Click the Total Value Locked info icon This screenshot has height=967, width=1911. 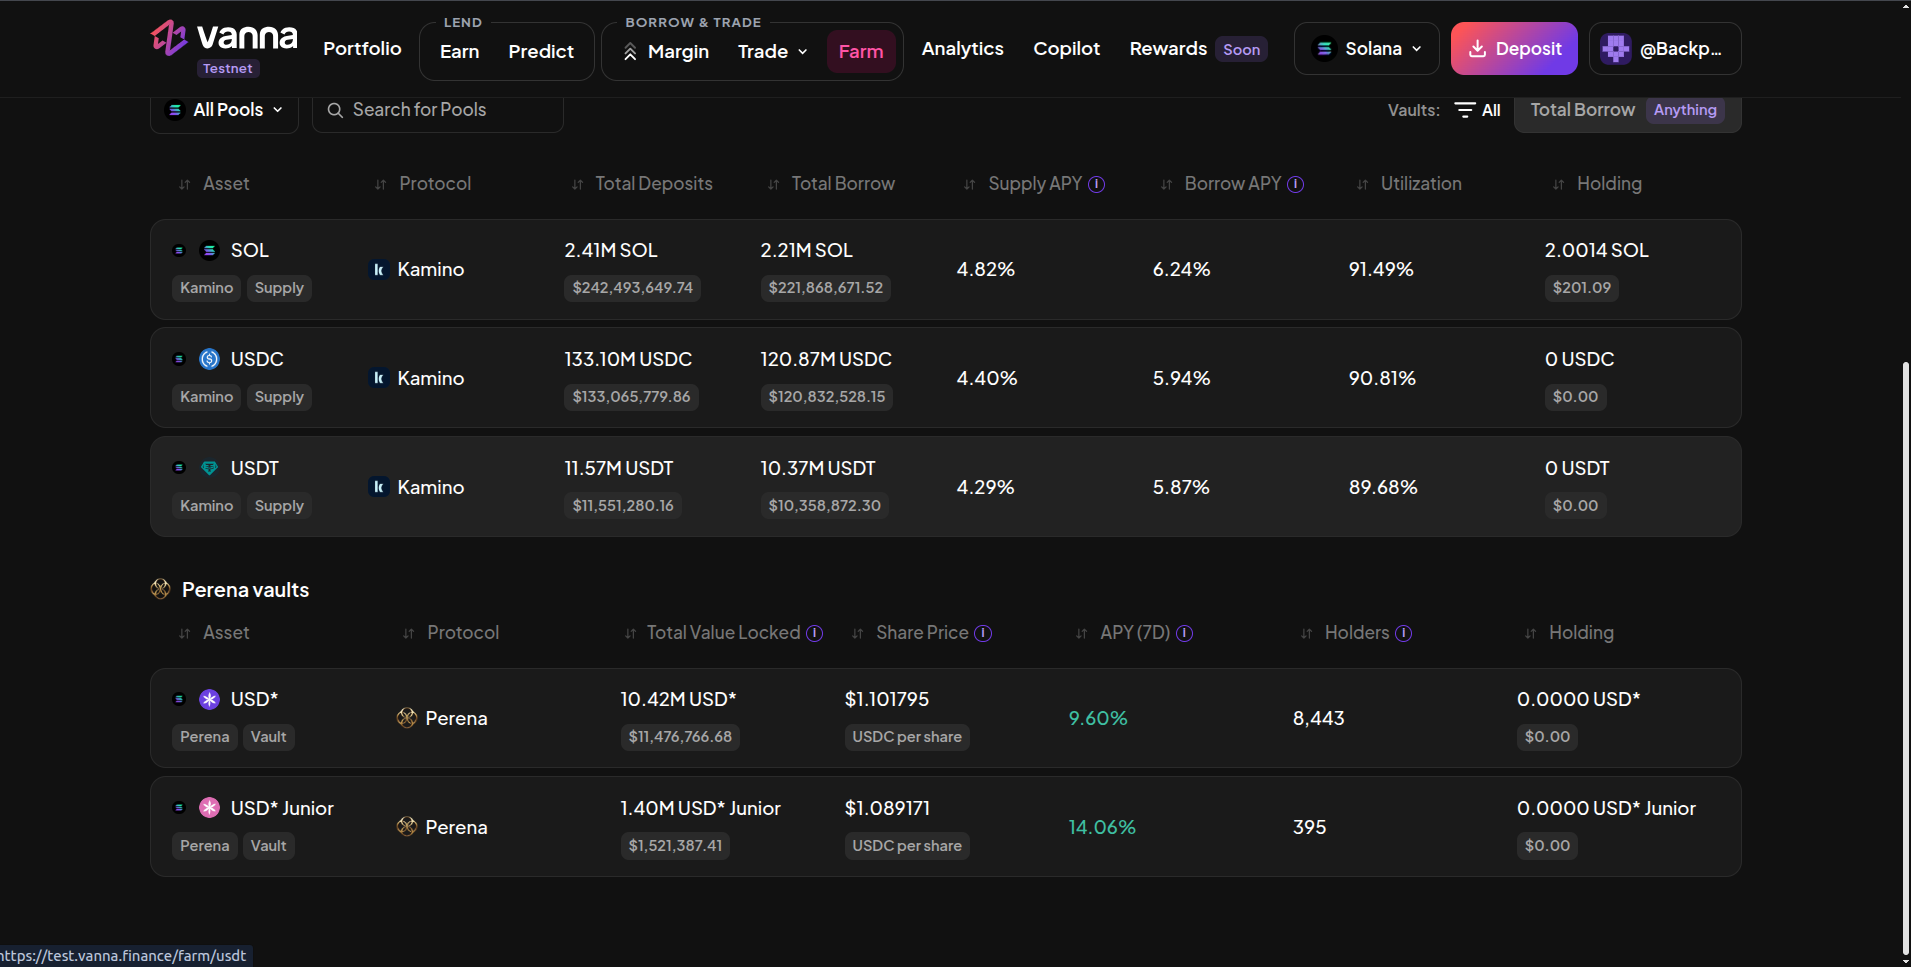click(814, 633)
